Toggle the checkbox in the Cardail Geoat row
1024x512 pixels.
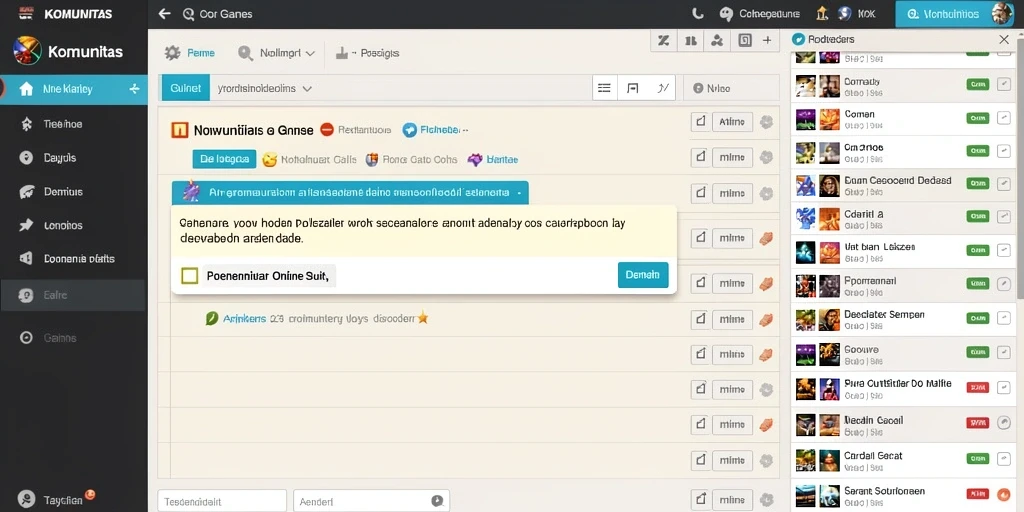pyautogui.click(x=1004, y=459)
